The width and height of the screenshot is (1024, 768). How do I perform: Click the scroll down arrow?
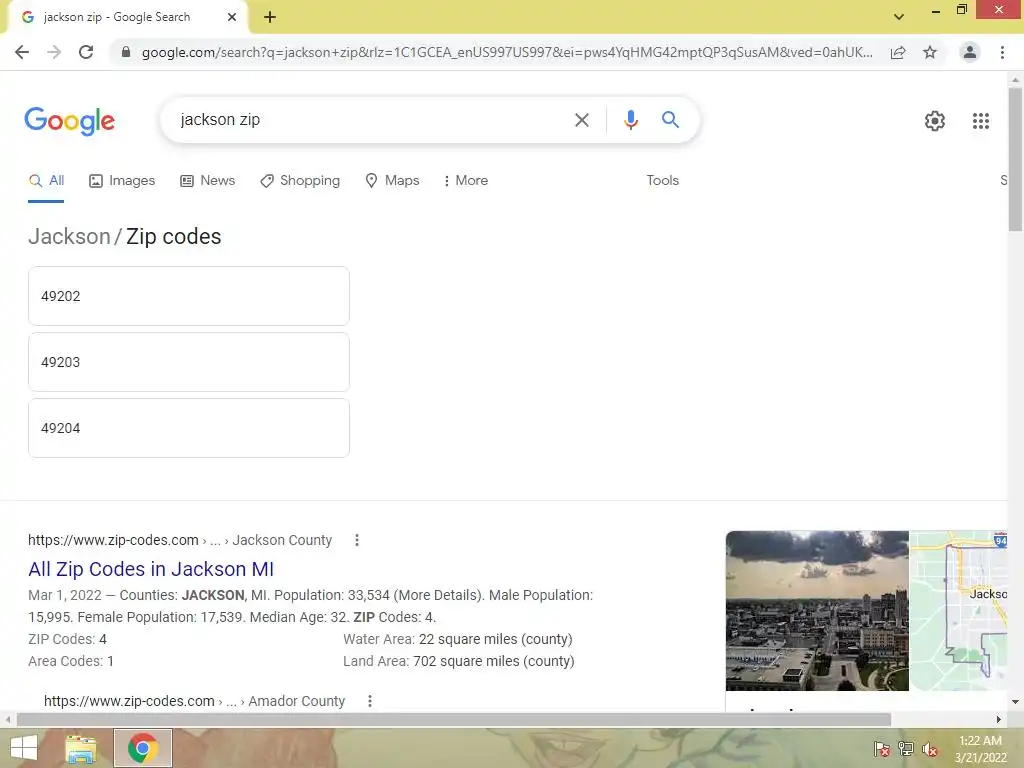tap(1015, 702)
